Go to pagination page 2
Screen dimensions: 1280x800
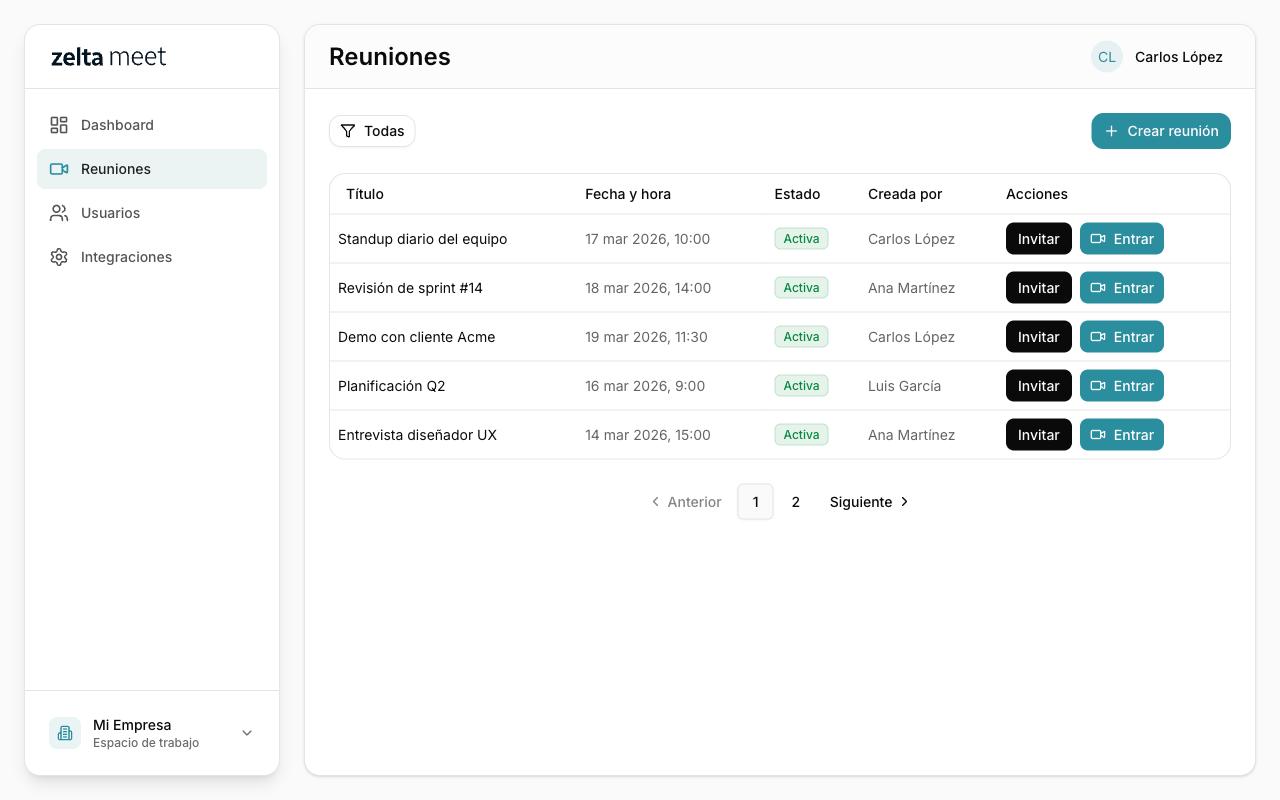(795, 501)
